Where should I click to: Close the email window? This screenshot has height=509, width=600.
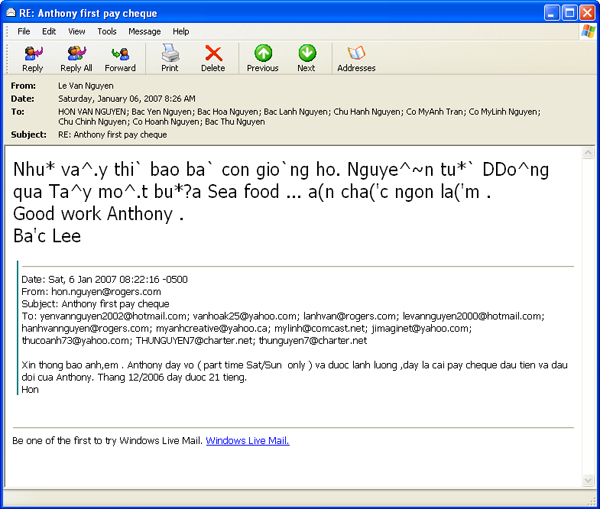tap(587, 13)
